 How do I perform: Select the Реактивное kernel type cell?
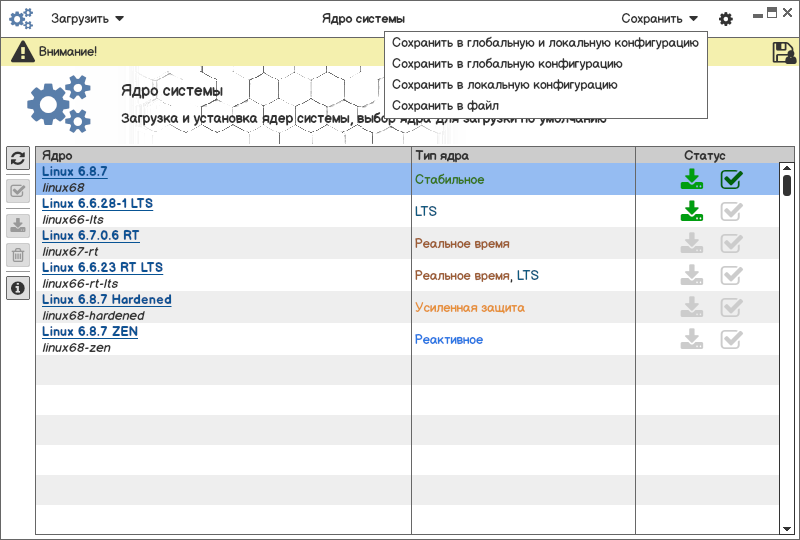coord(523,339)
